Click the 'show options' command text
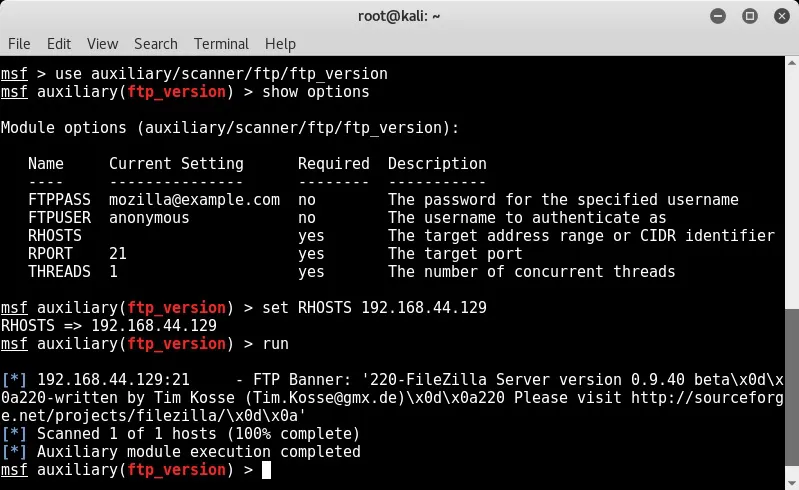Screen dimensions: 799x490 point(315,92)
